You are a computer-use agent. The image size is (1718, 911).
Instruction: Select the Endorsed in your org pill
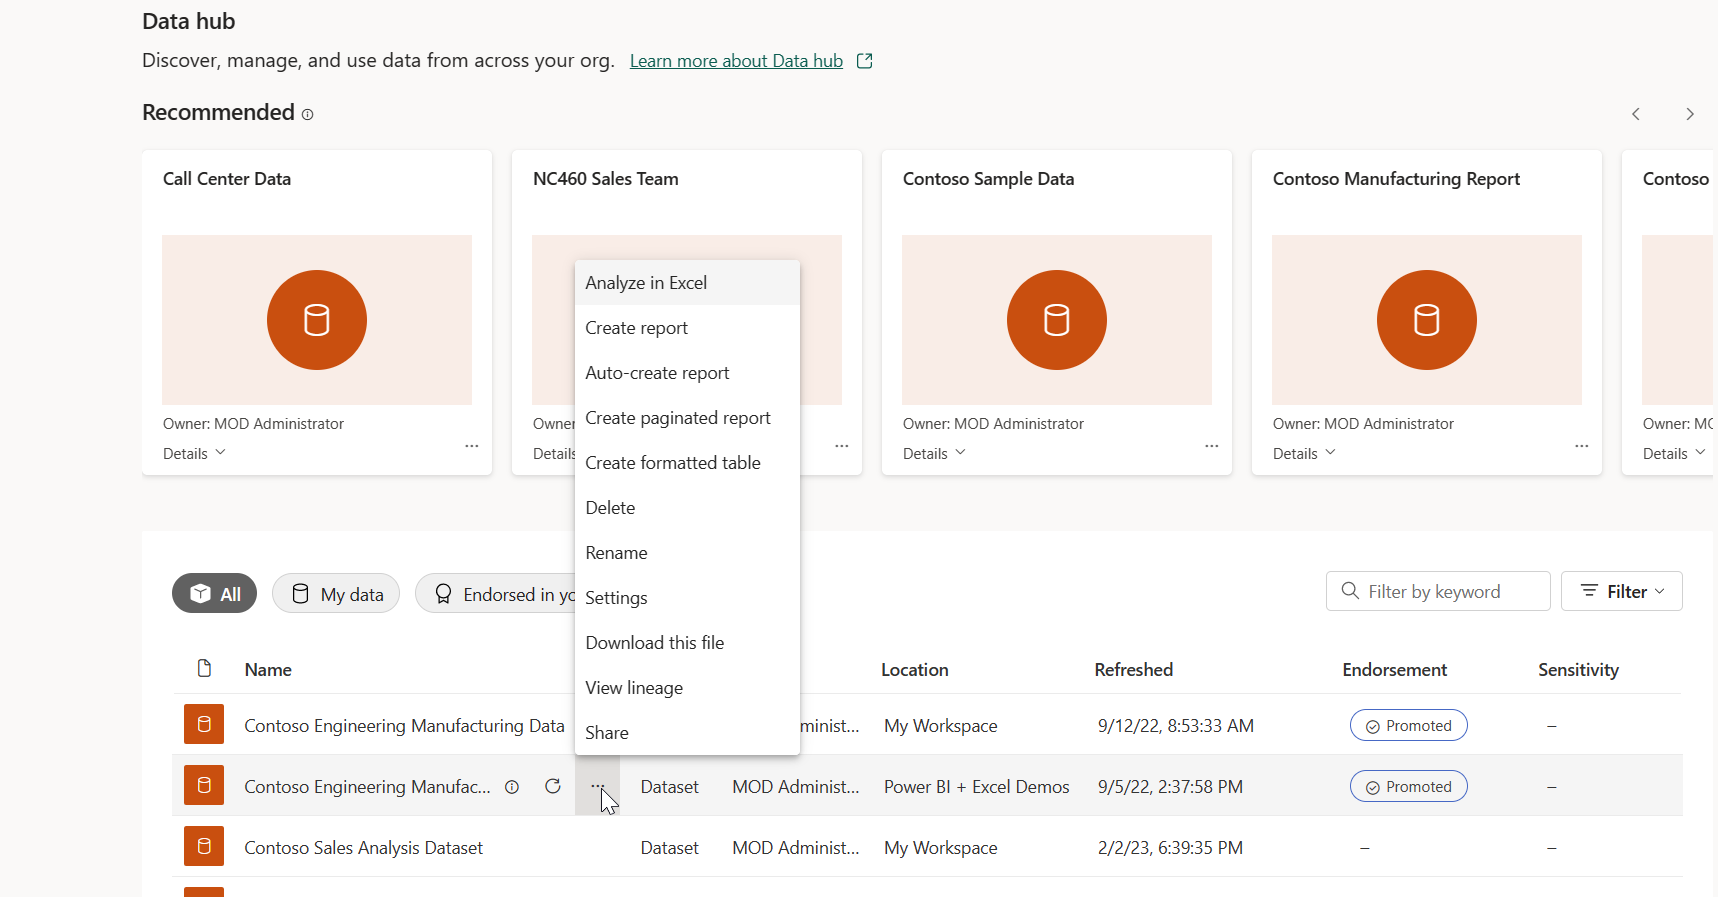click(x=496, y=594)
